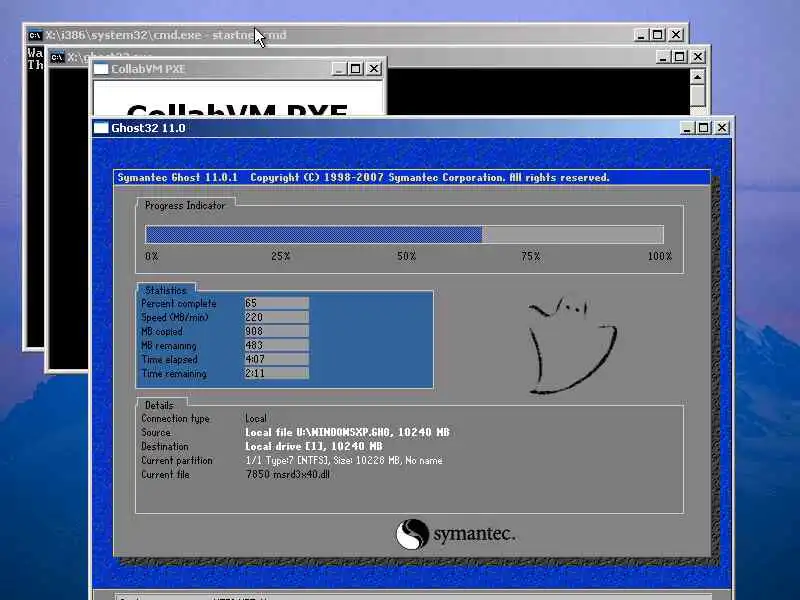The height and width of the screenshot is (600, 800).
Task: Click the Percent complete label
Action: click(179, 304)
